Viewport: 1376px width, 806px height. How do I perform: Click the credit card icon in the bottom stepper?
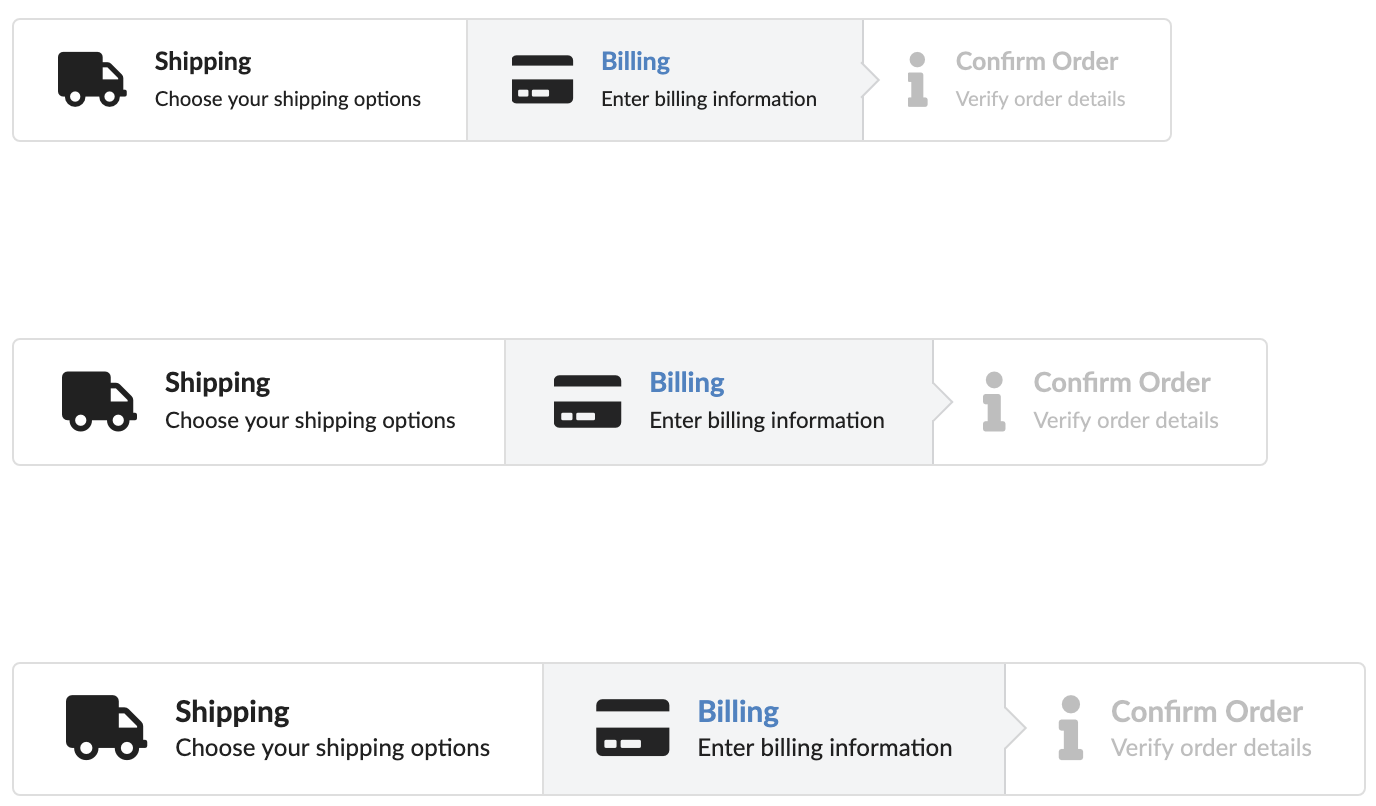tap(632, 727)
